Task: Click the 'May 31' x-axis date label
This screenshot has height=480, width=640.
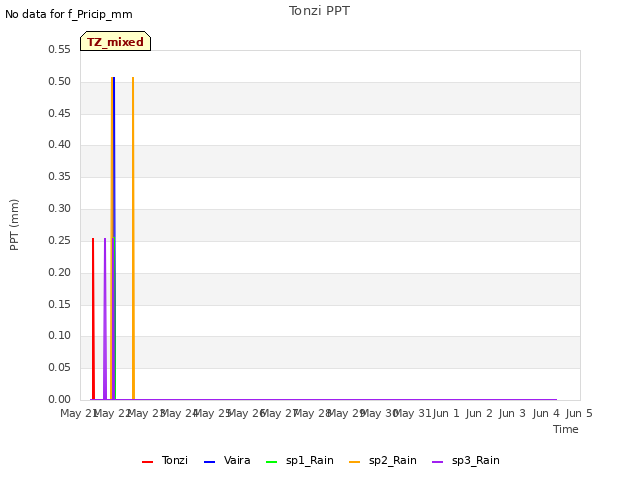Action: [x=413, y=413]
